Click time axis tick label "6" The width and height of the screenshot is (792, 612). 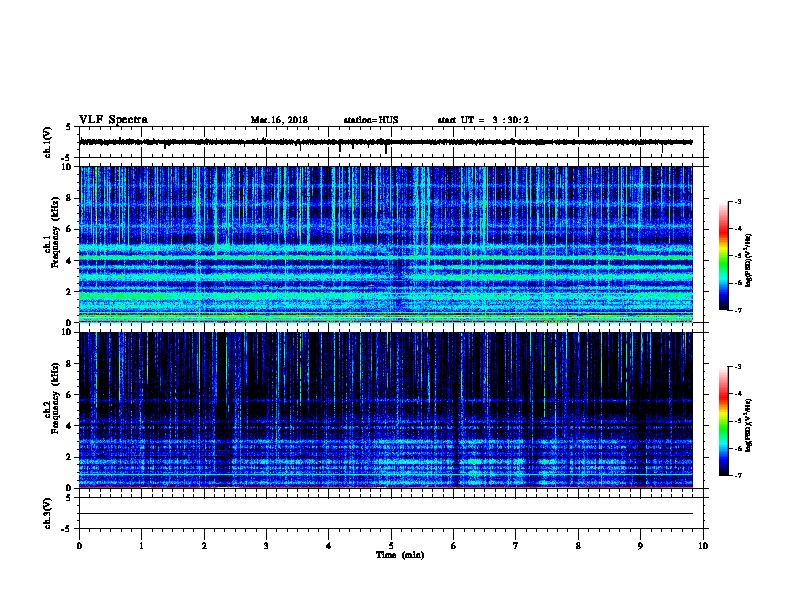(453, 546)
